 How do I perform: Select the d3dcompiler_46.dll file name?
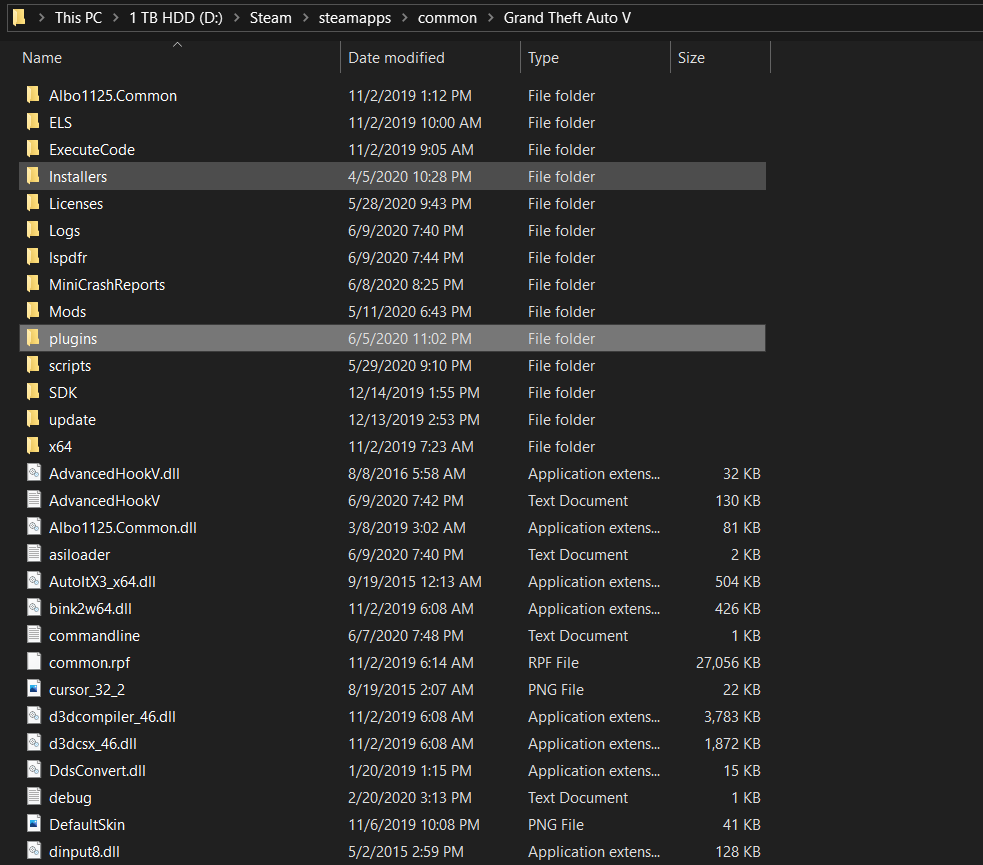tap(112, 716)
